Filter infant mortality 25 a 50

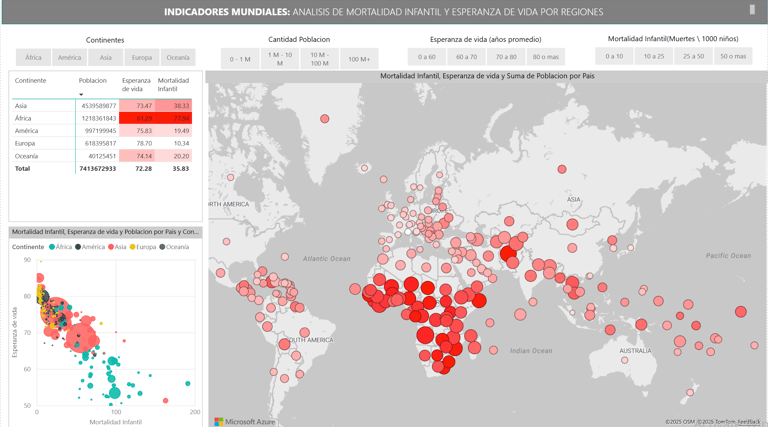coord(694,56)
